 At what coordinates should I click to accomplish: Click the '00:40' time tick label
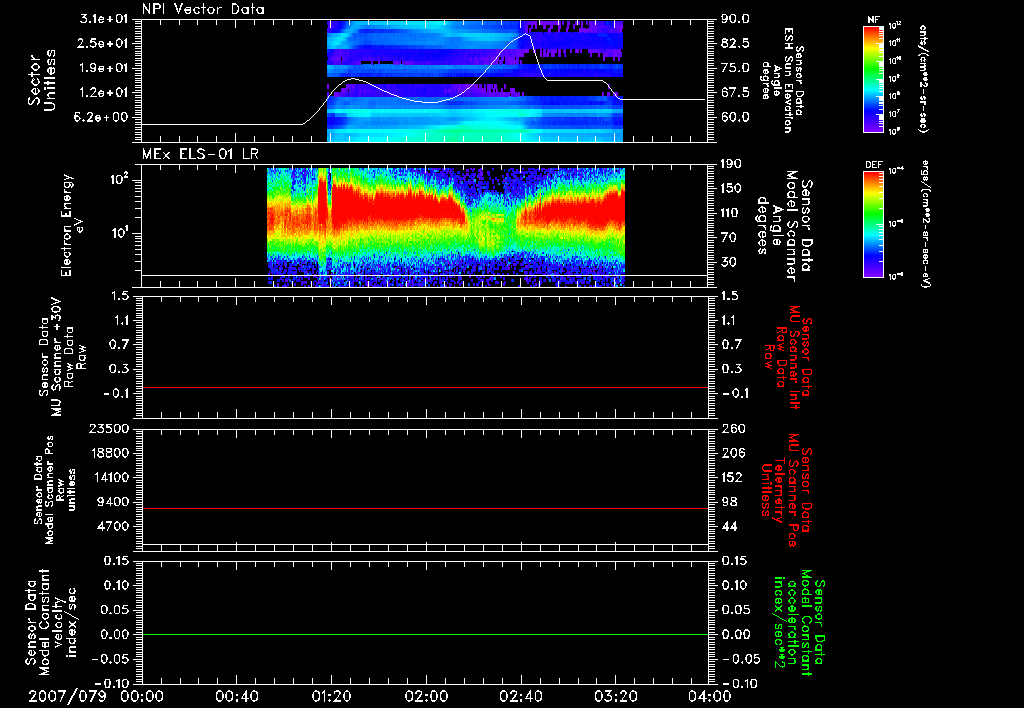tap(236, 696)
